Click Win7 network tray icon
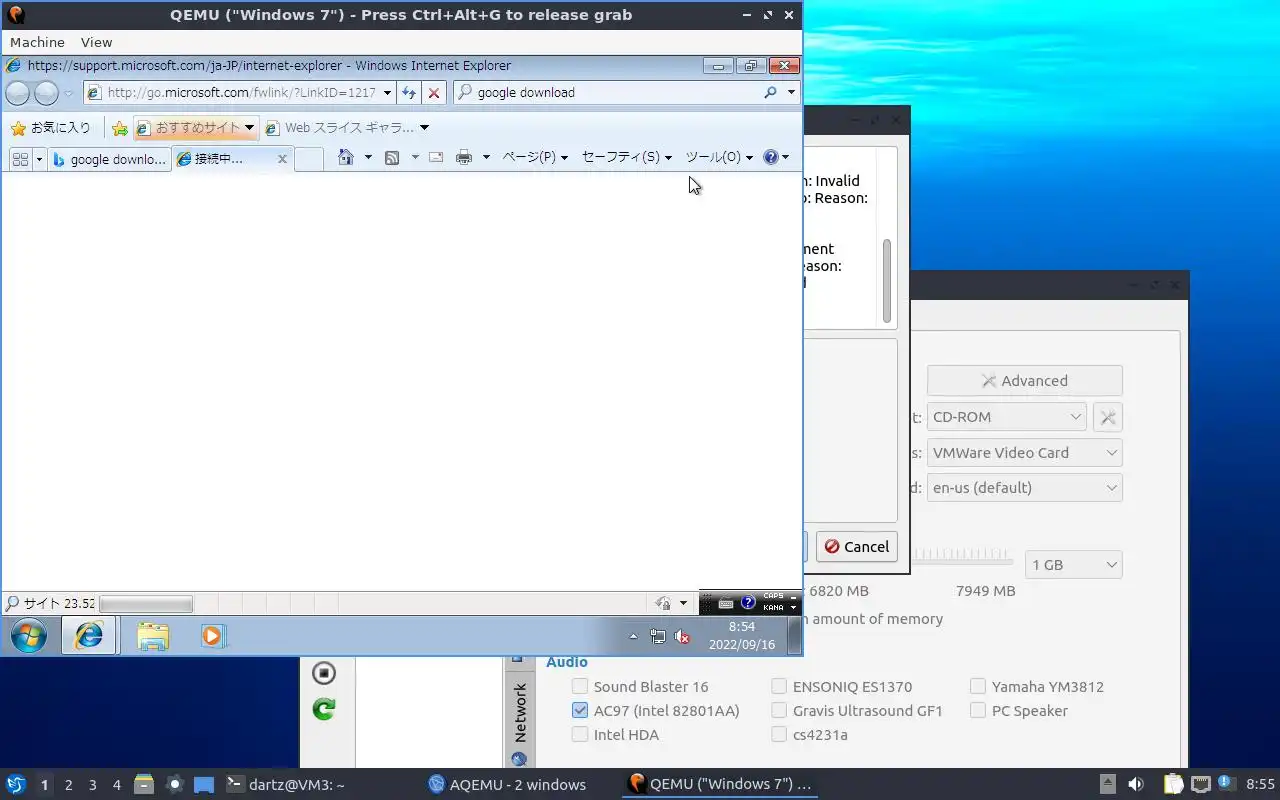Image resolution: width=1280 pixels, height=800 pixels. click(657, 636)
